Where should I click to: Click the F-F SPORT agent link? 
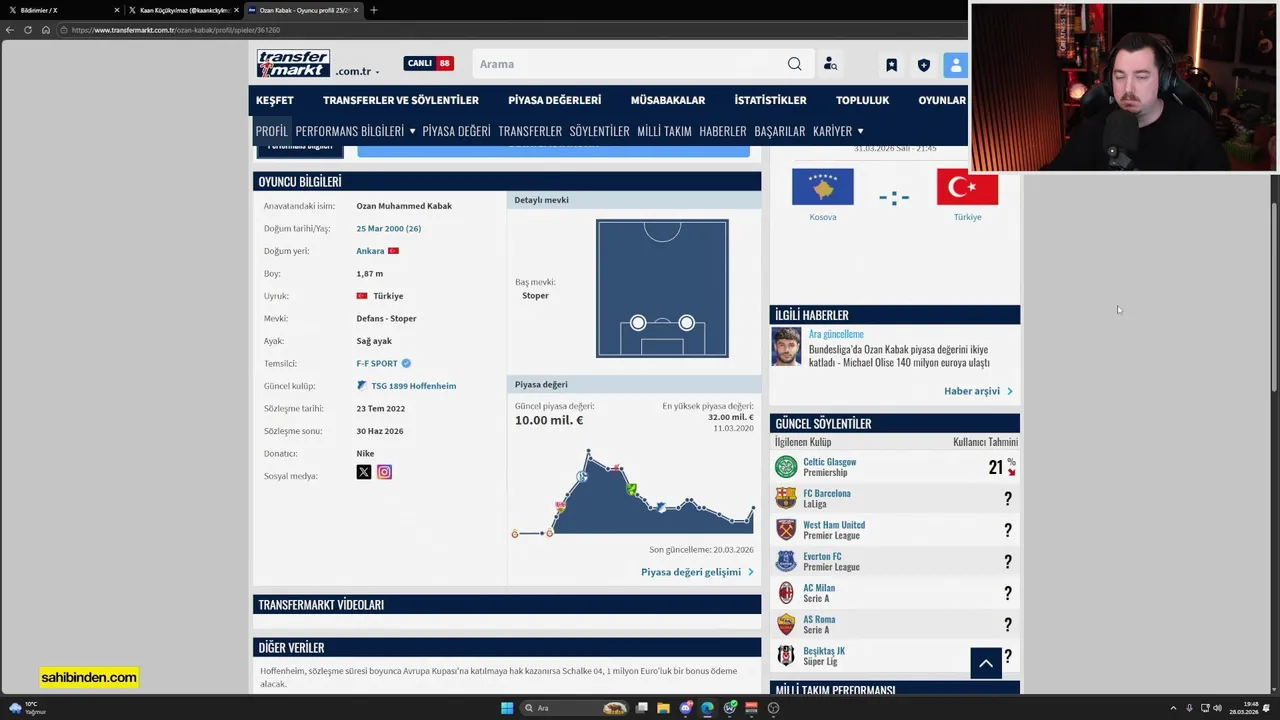click(377, 363)
